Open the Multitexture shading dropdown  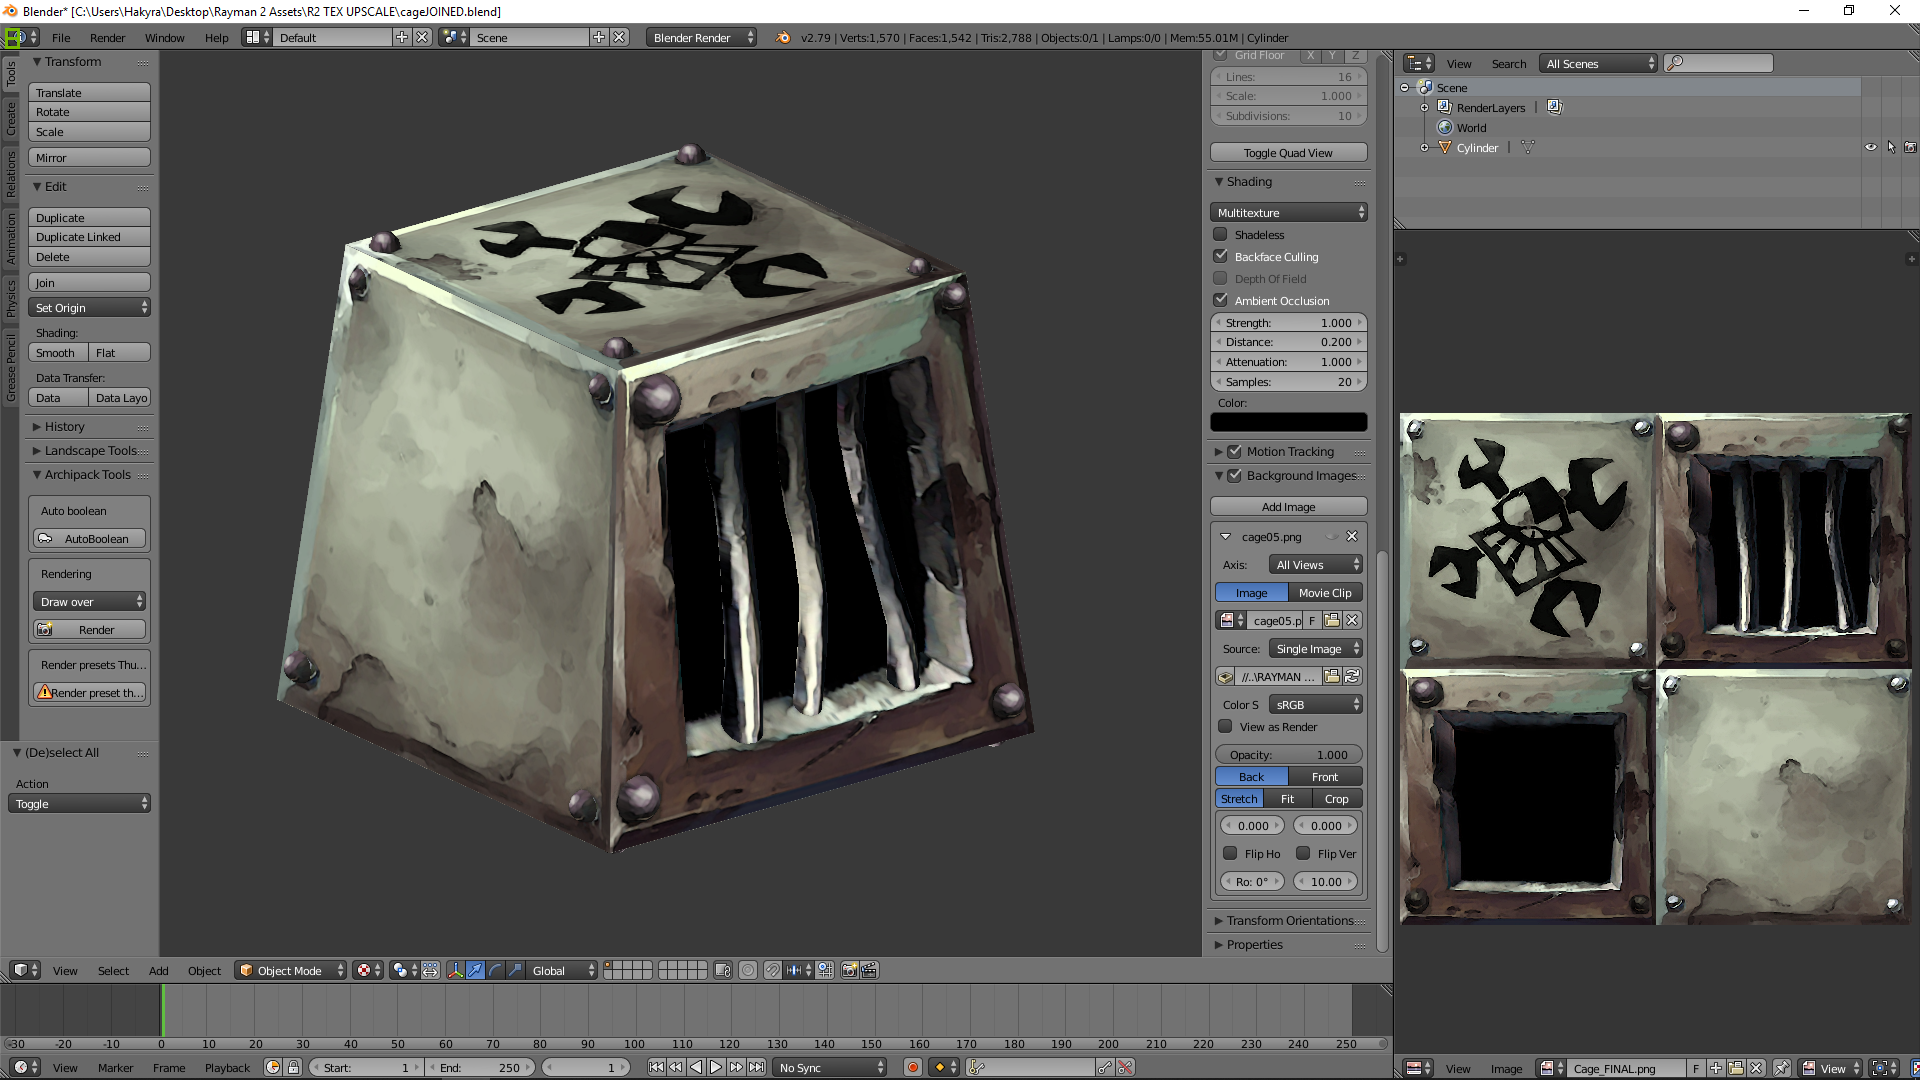[1288, 212]
